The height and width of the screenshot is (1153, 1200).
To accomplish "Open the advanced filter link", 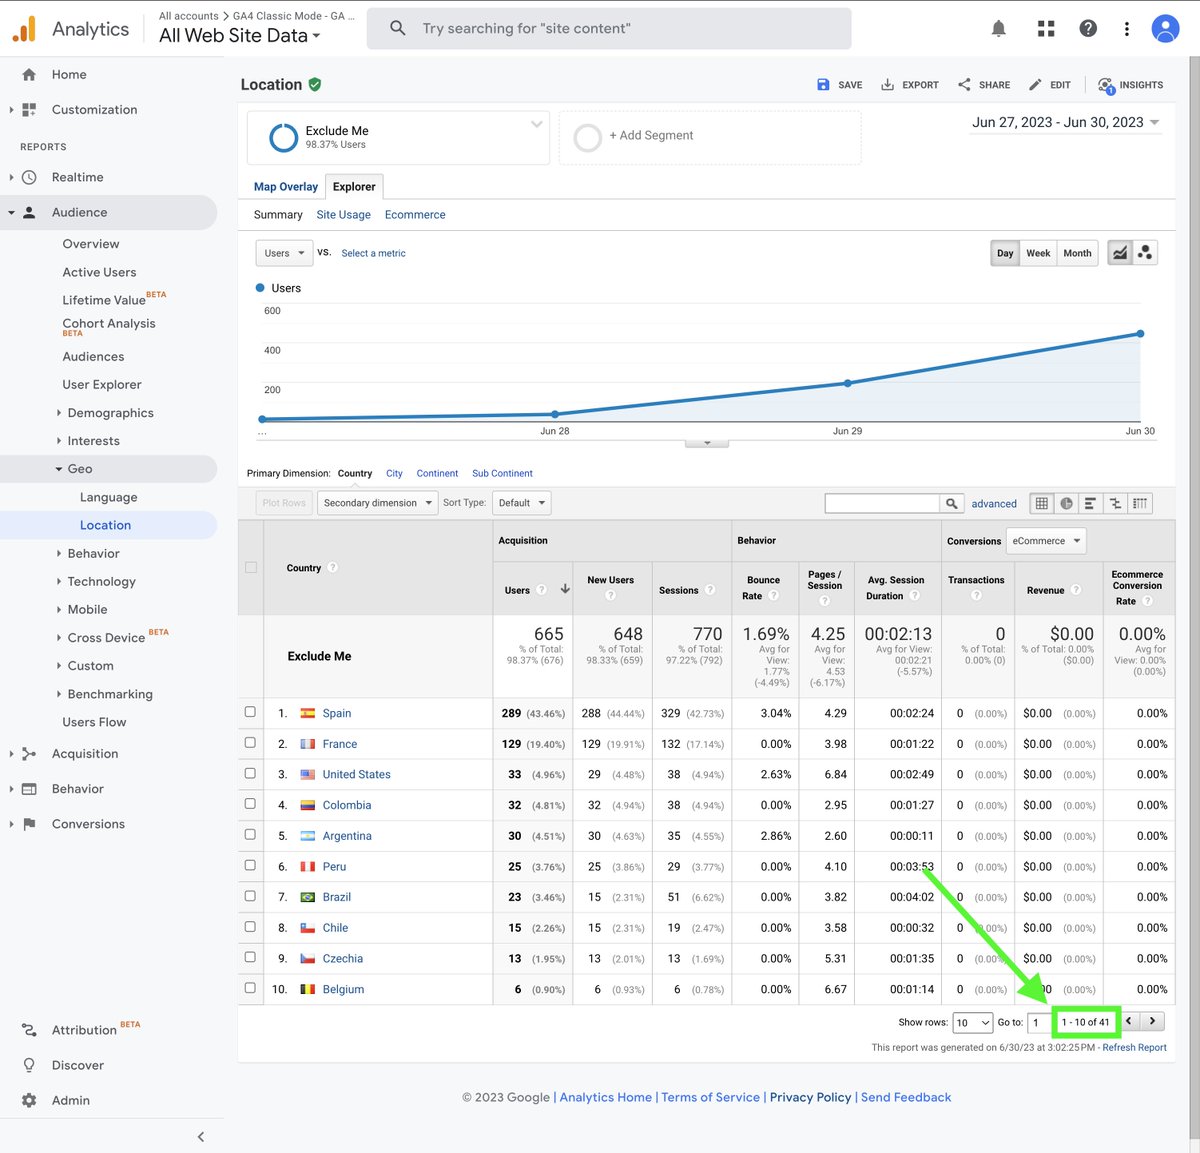I will 994,504.
